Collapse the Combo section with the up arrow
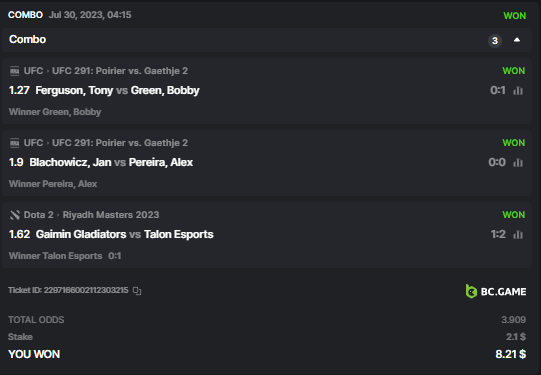Image resolution: width=541 pixels, height=375 pixels. coord(517,40)
